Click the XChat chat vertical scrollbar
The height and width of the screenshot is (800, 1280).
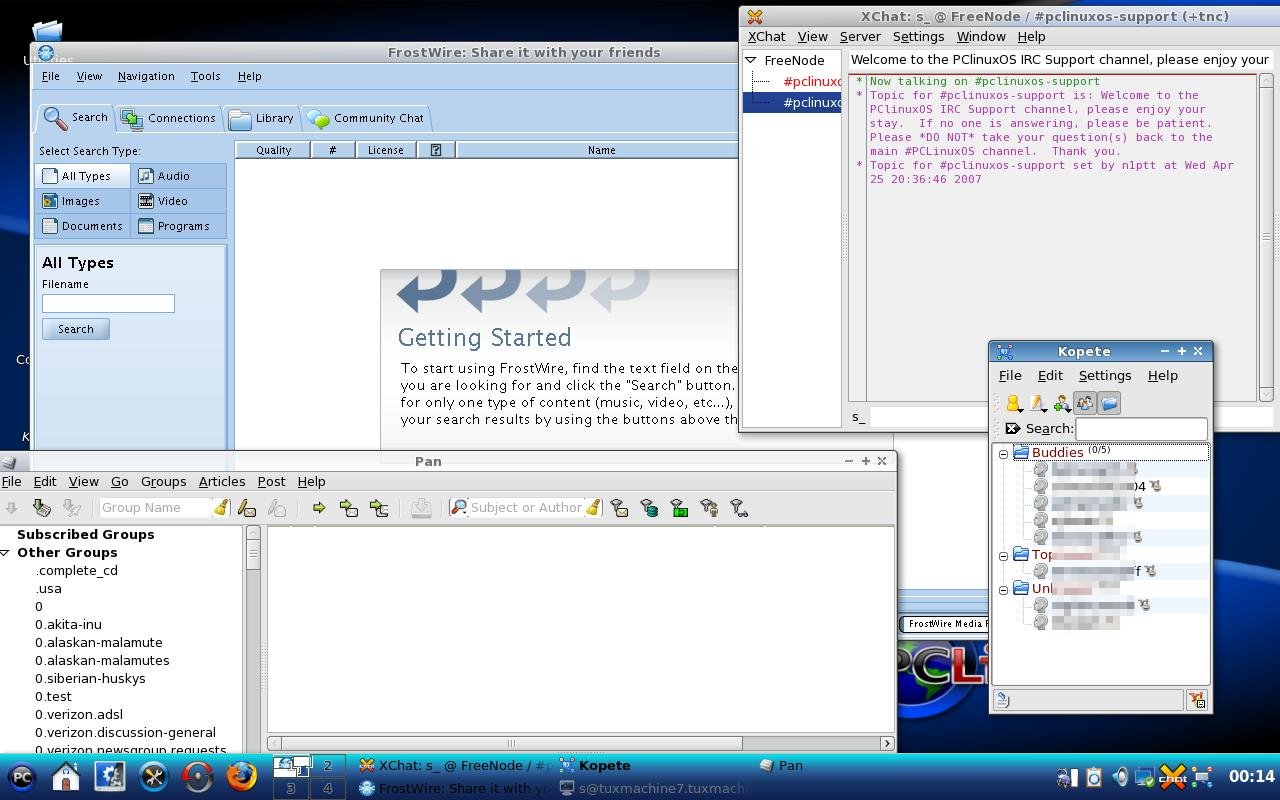click(x=1266, y=236)
